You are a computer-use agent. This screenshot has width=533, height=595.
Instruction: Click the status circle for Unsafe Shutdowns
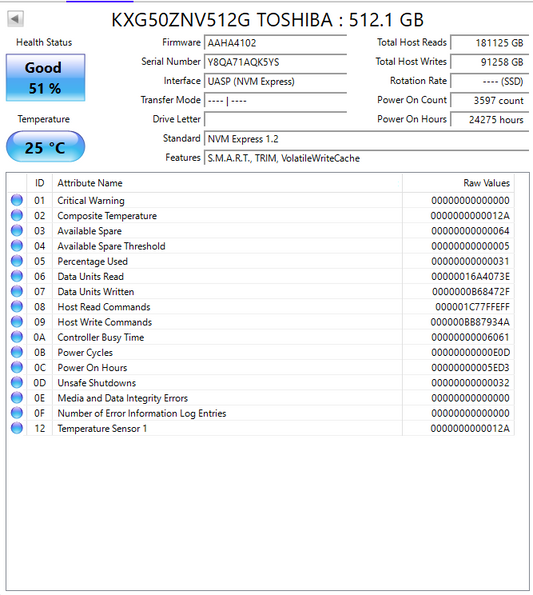[17, 382]
